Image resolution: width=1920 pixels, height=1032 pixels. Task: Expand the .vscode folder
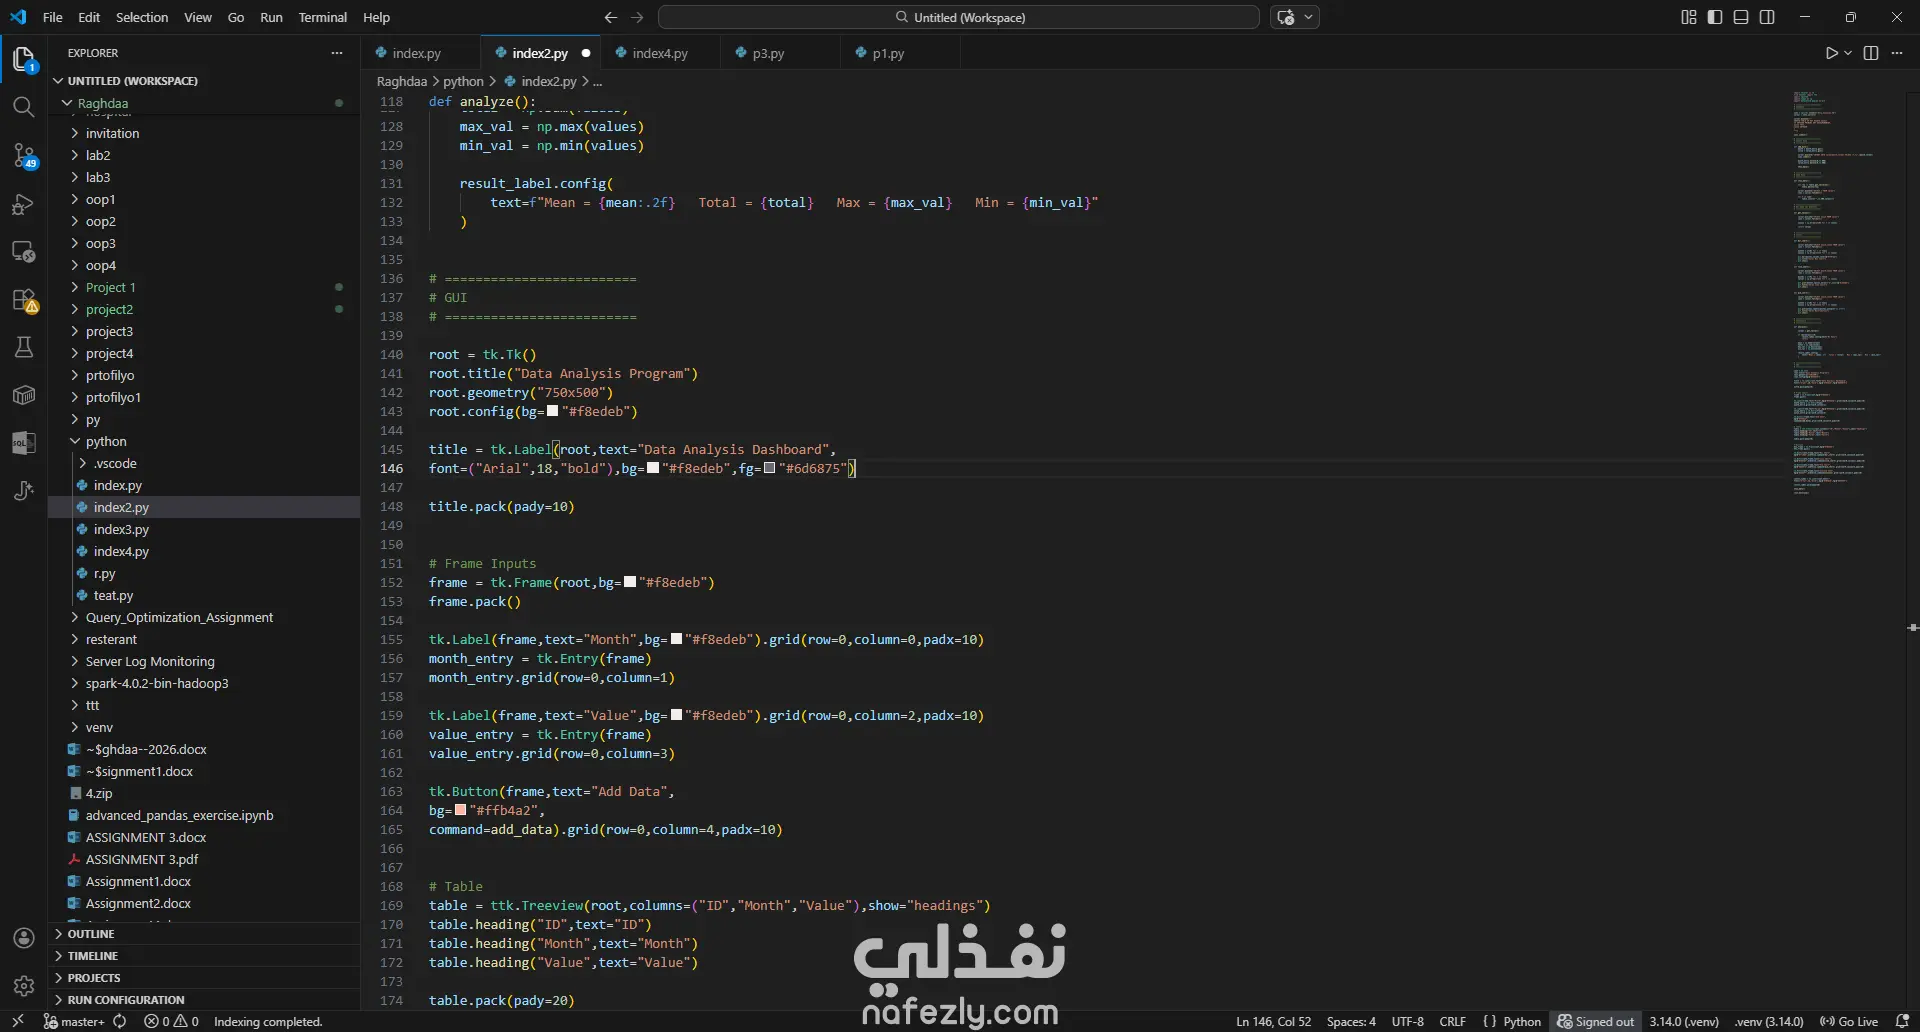coord(83,463)
